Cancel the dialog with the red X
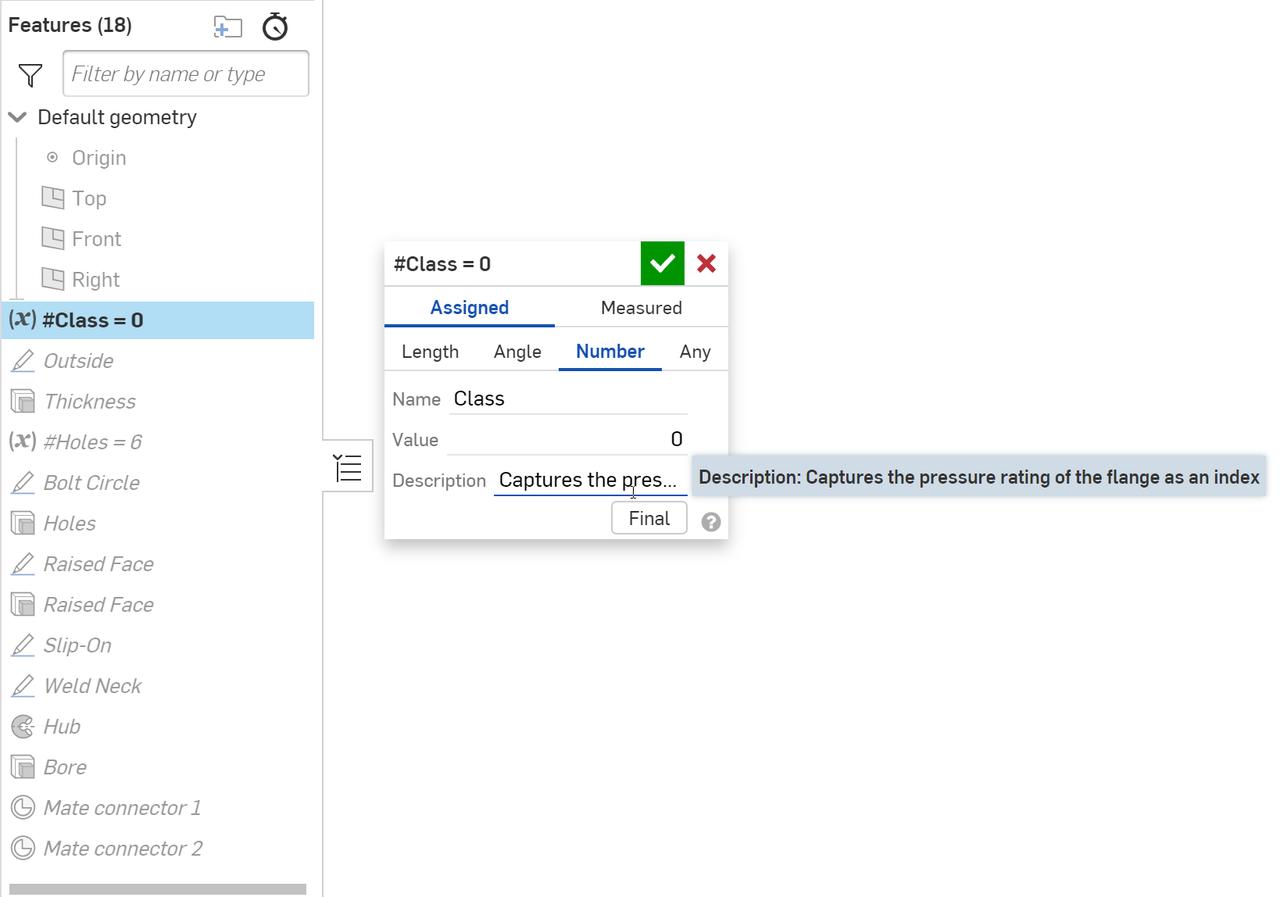This screenshot has width=1280, height=897. 706,263
